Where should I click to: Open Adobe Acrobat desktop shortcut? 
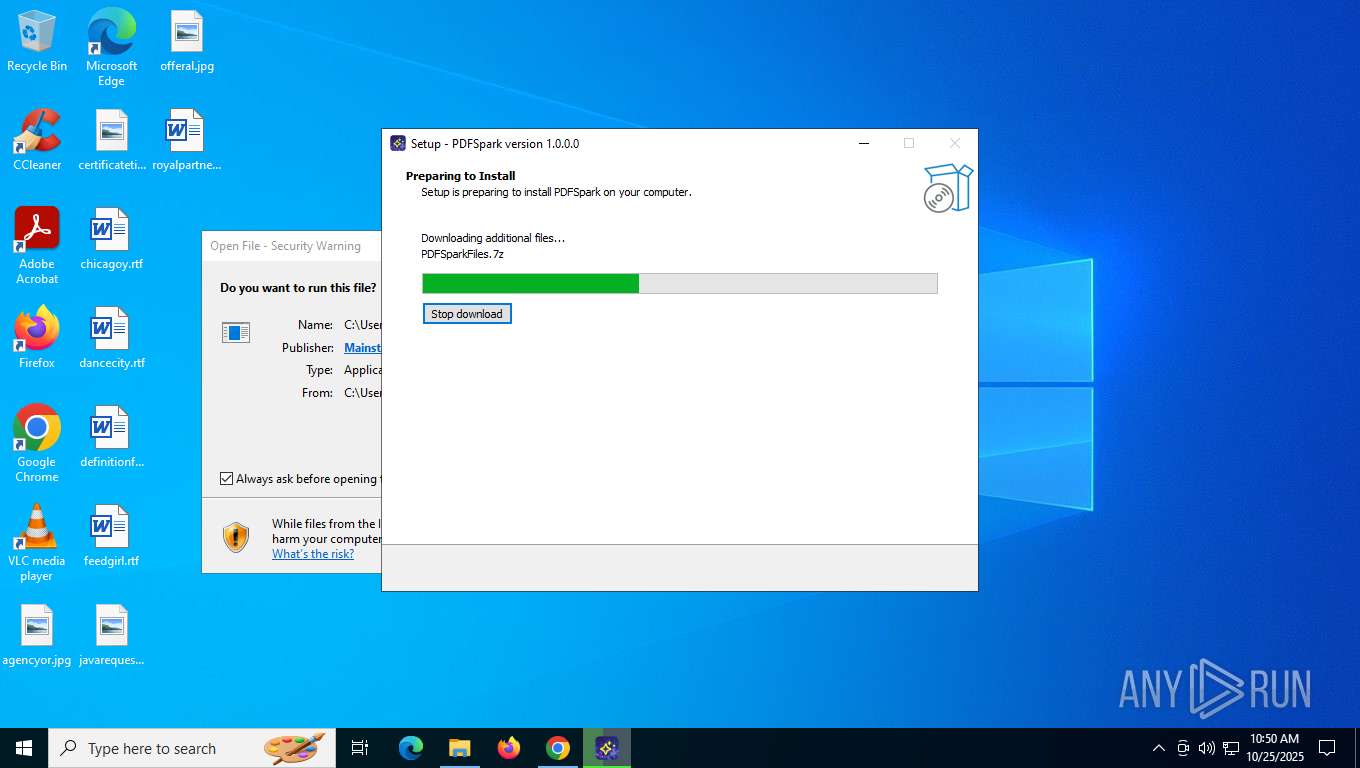[x=37, y=246]
